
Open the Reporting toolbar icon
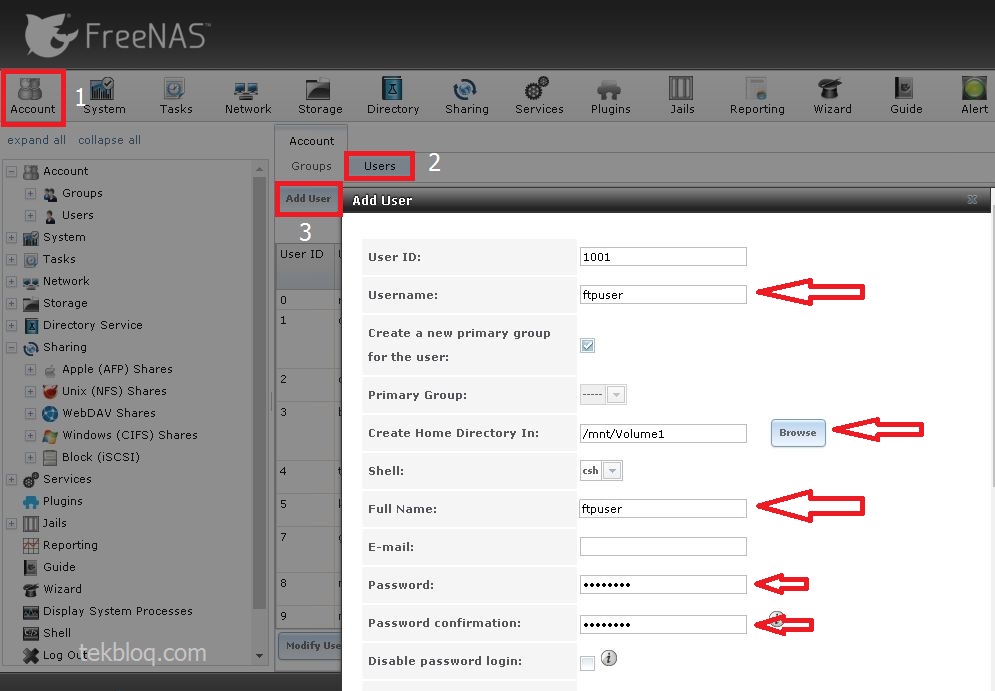point(757,97)
